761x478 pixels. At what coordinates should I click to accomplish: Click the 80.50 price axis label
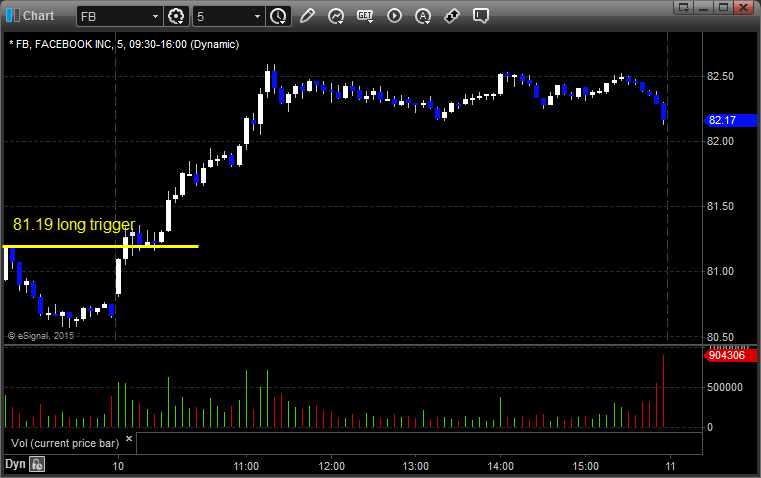click(x=720, y=337)
